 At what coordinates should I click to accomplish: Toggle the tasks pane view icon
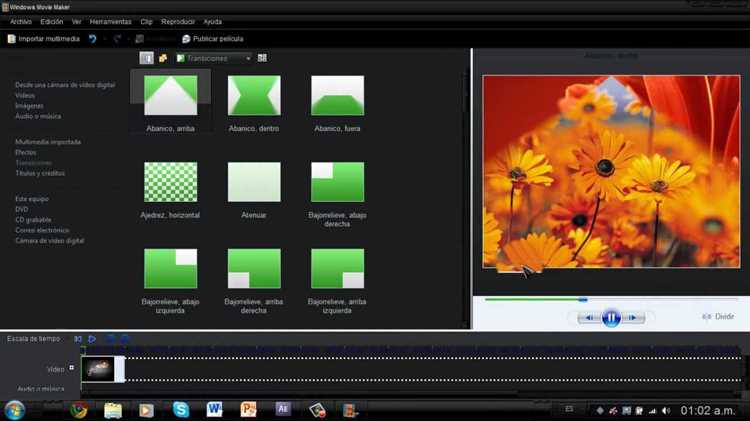[x=146, y=58]
